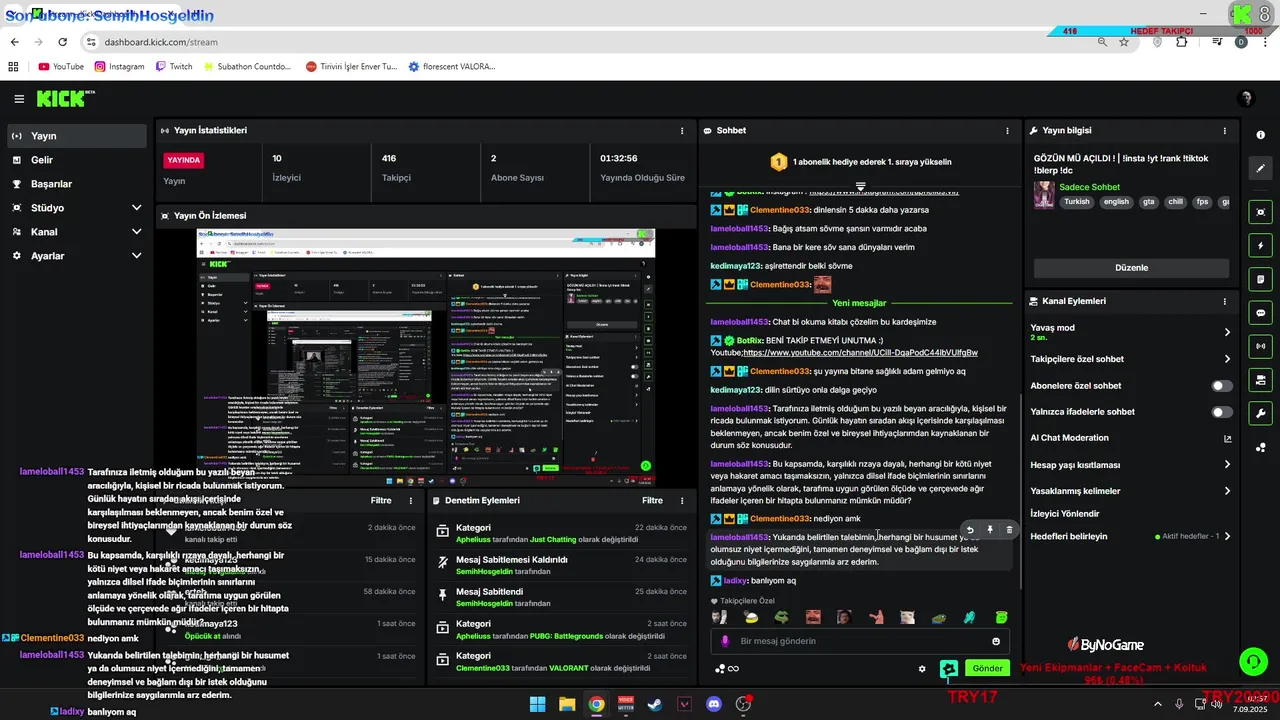1280x720 pixels.
Task: Toggle the wrench stream info panel icon
Action: tap(1260, 413)
